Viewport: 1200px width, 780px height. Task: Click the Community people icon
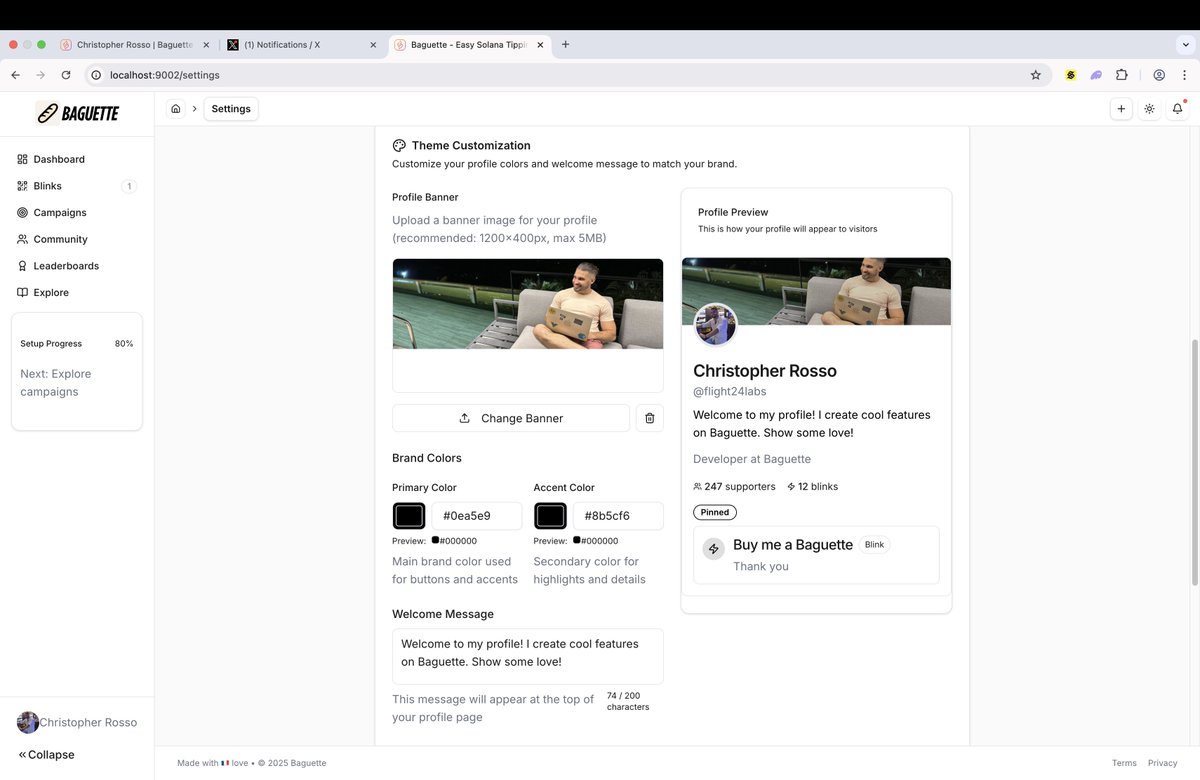coord(23,239)
